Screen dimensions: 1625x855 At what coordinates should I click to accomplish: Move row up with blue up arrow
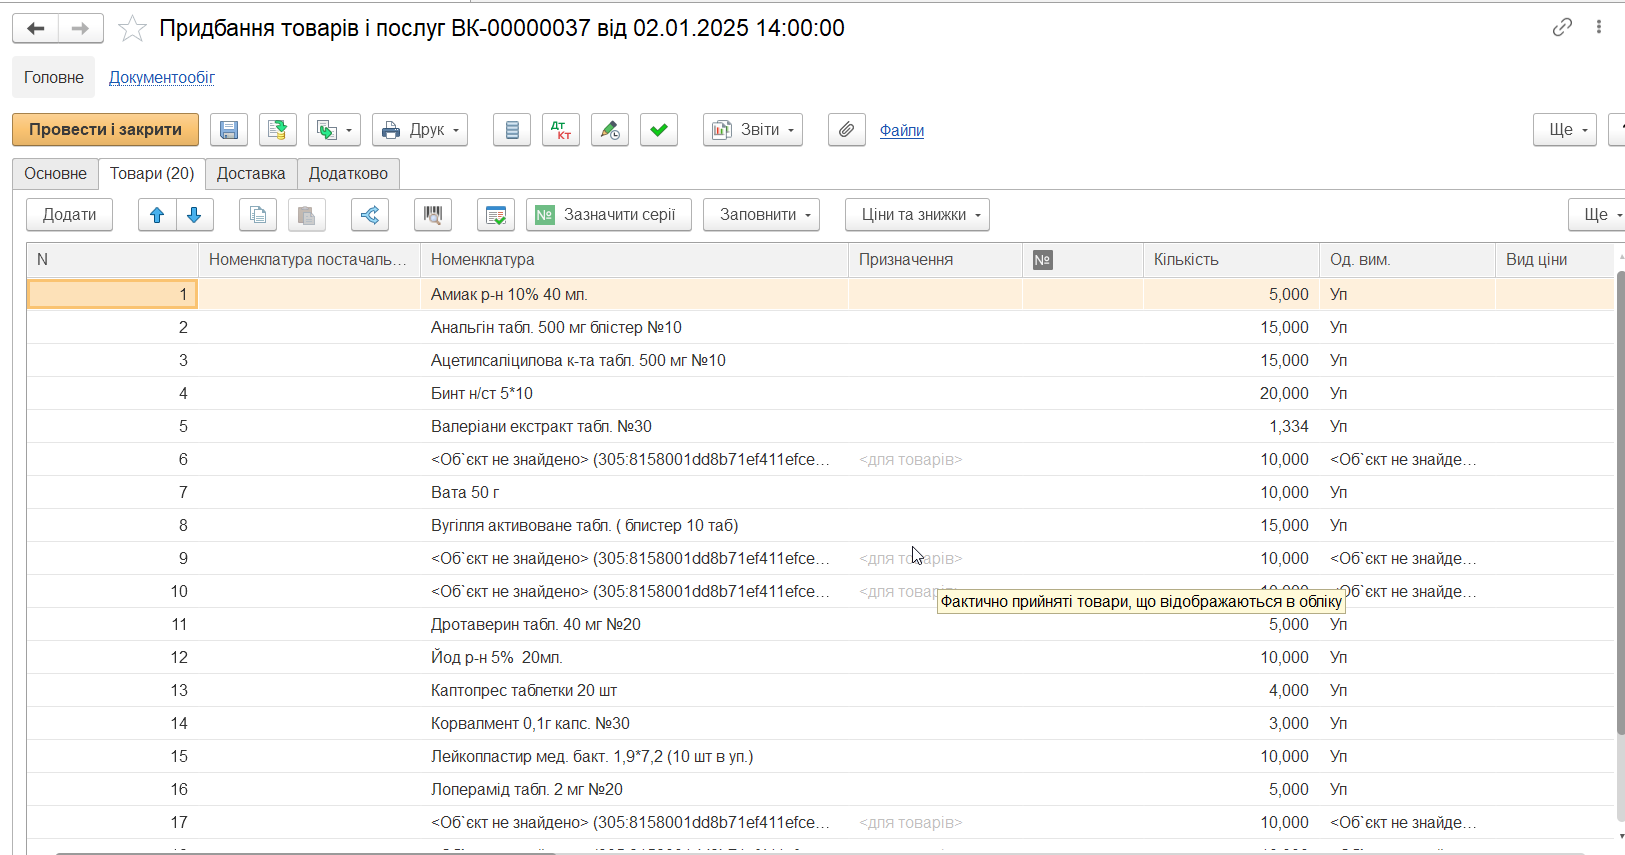pyautogui.click(x=157, y=215)
